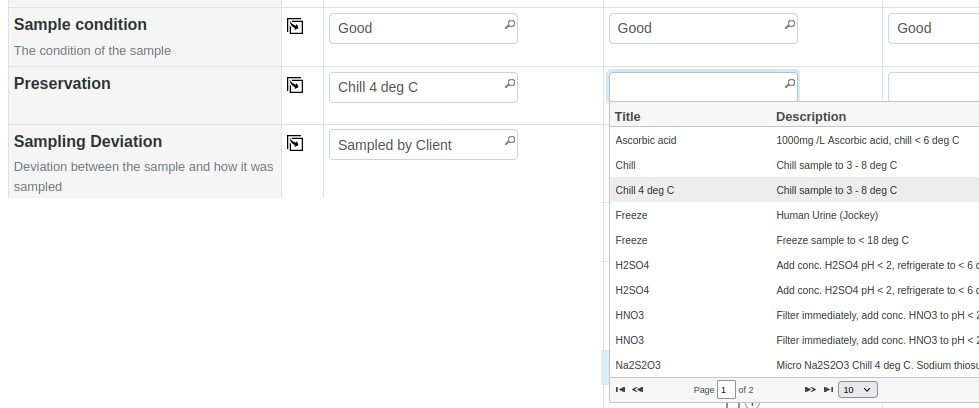
Task: Choose Na2S2O3 preservation option
Action: pyautogui.click(x=638, y=365)
